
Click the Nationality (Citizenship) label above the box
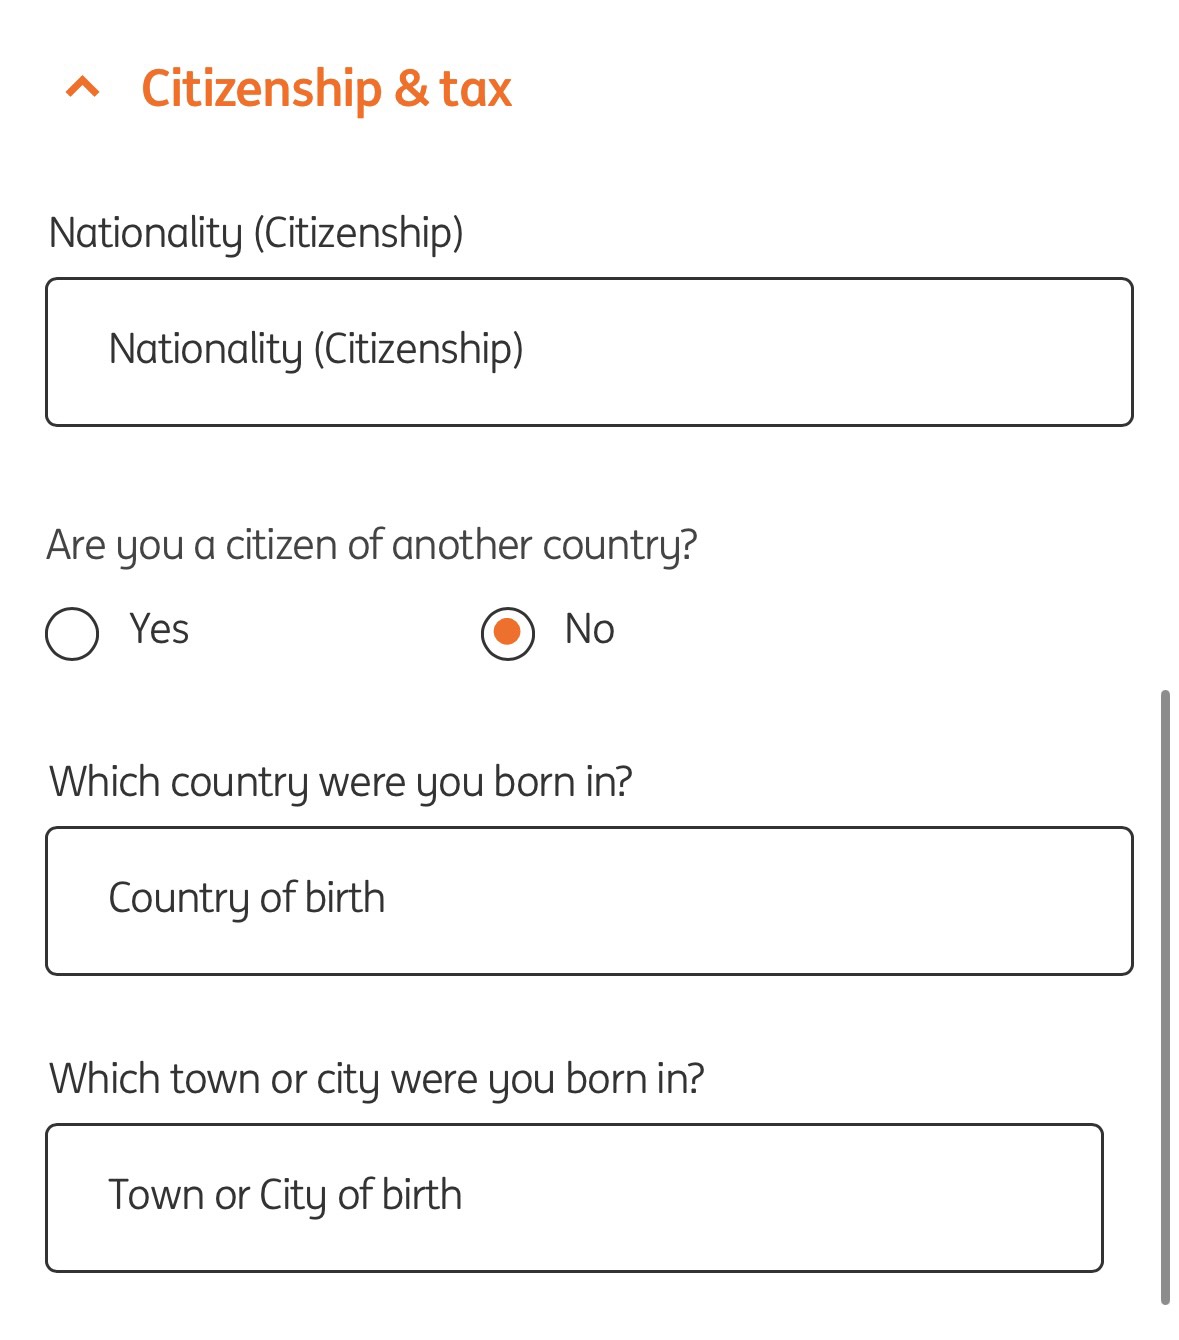pyautogui.click(x=256, y=233)
